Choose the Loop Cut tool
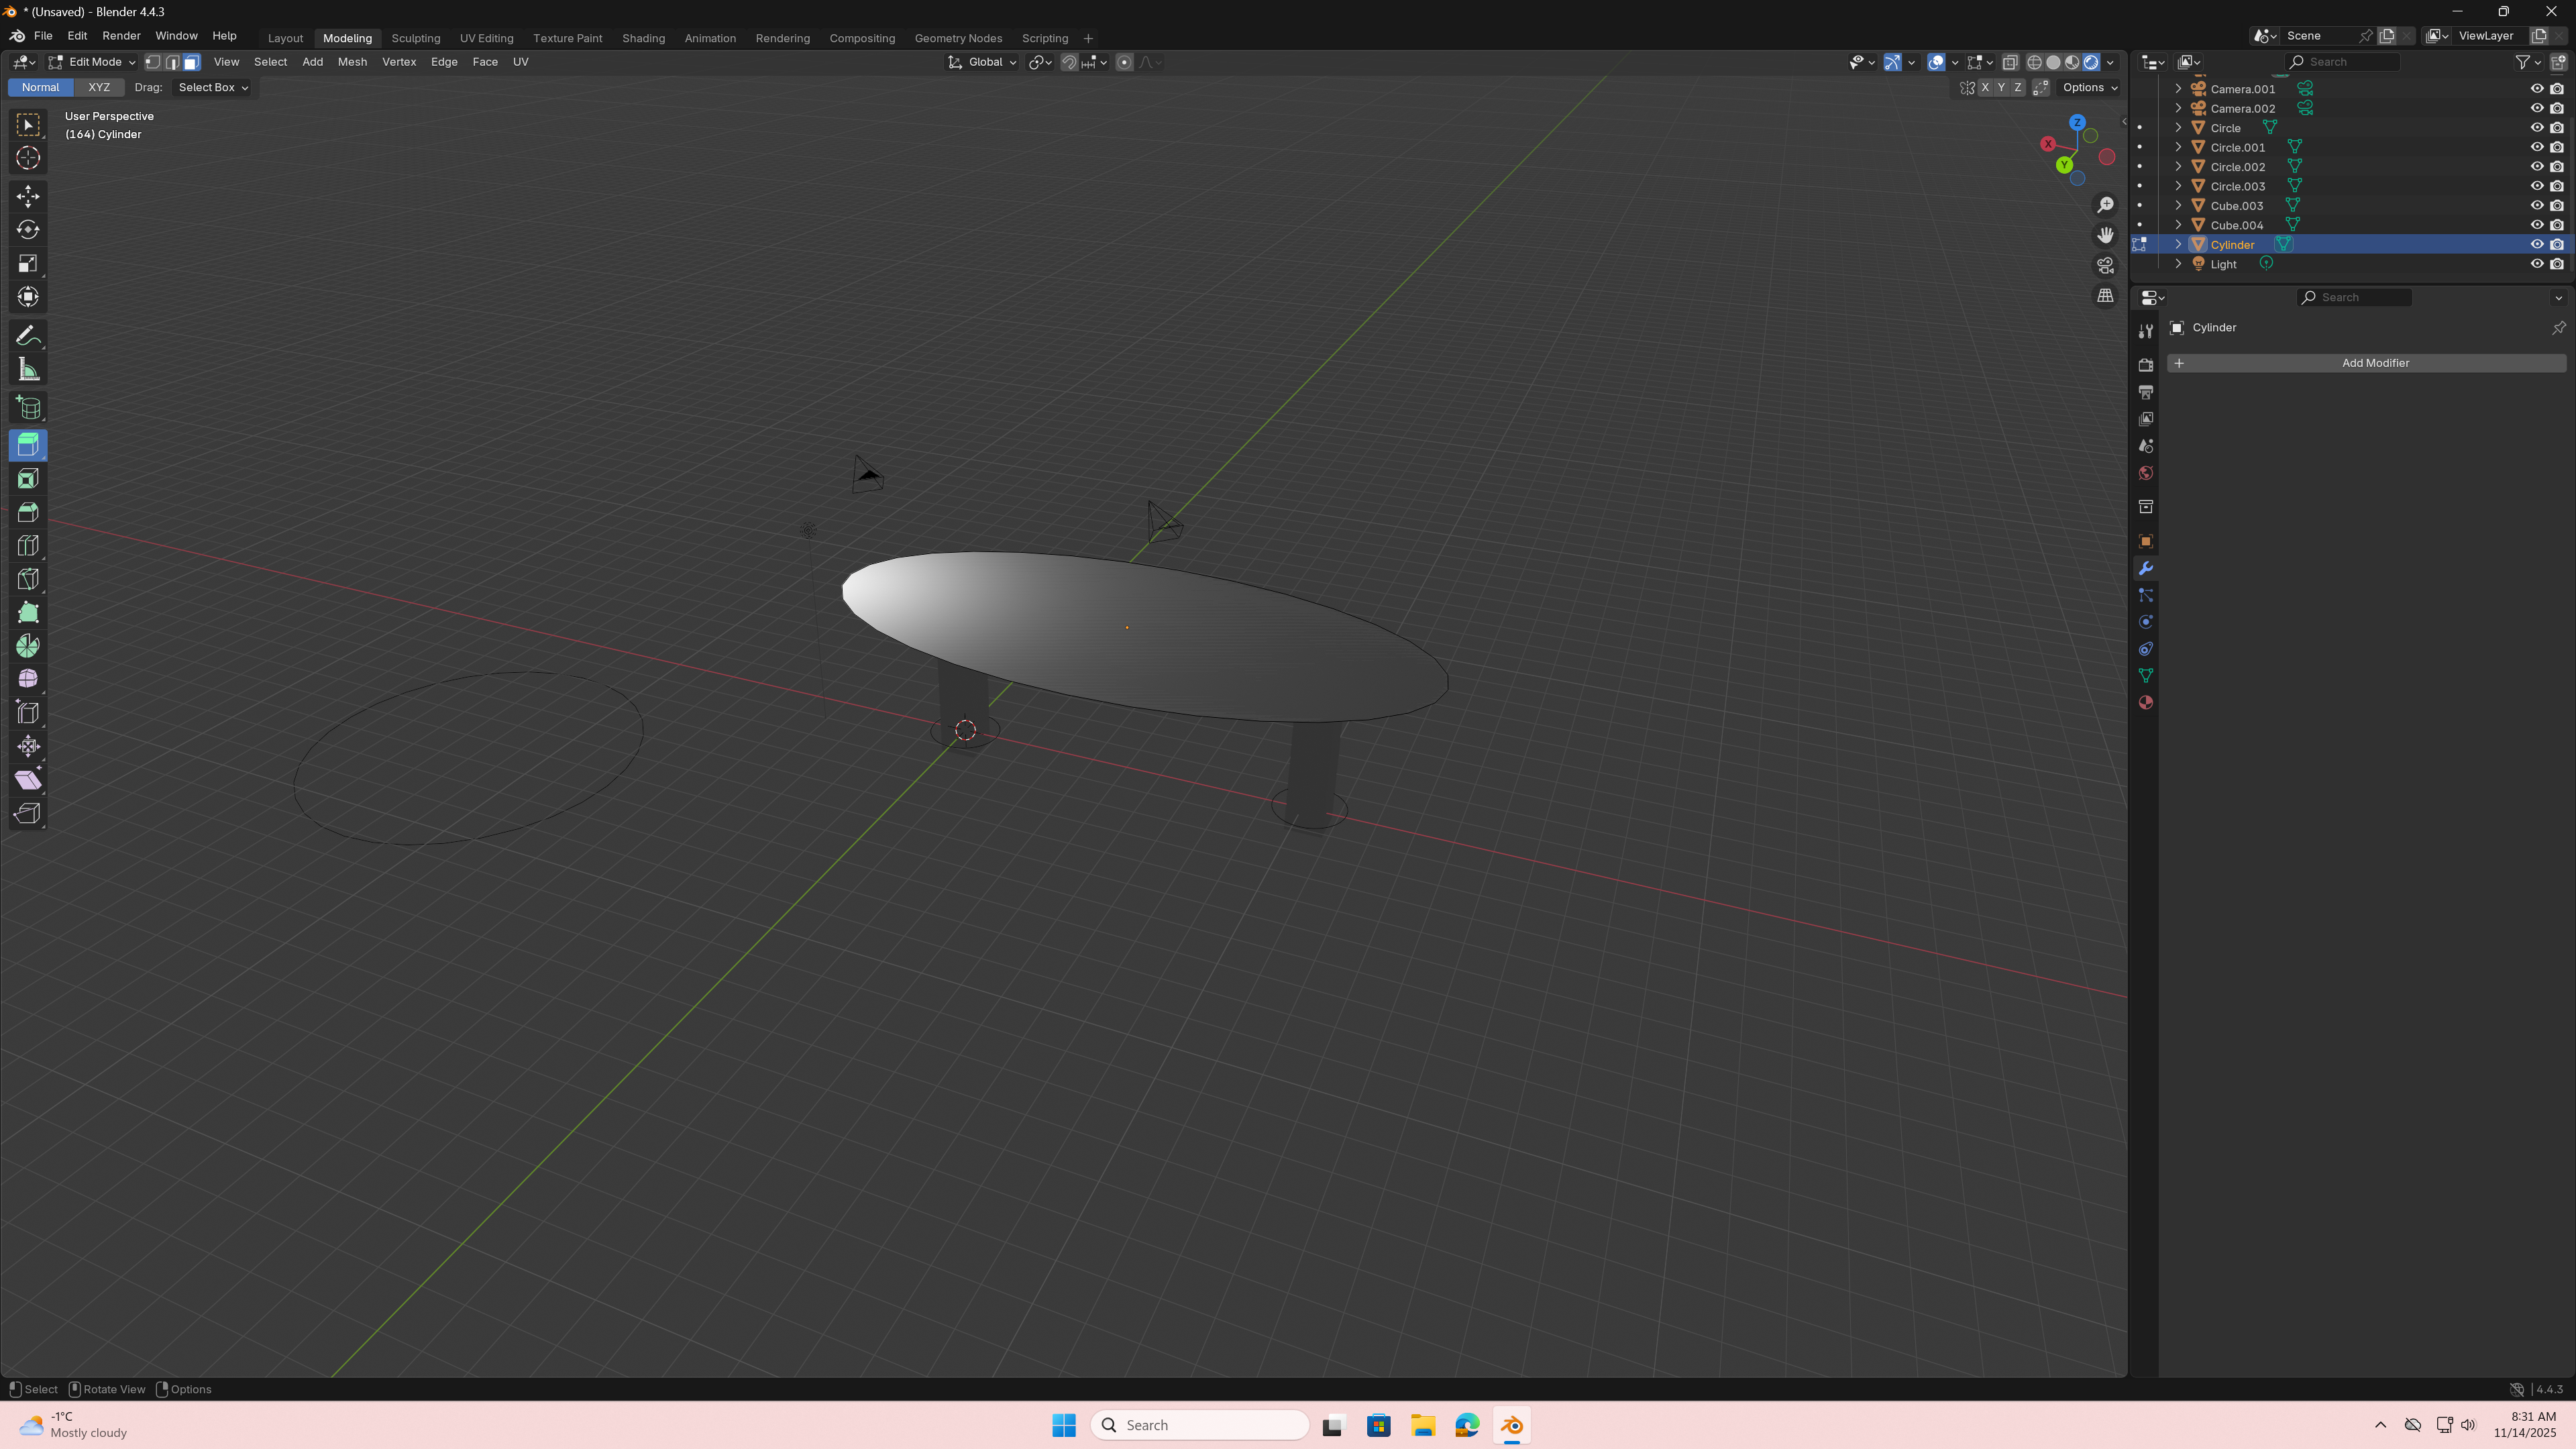This screenshot has width=2576, height=1449. (x=28, y=546)
